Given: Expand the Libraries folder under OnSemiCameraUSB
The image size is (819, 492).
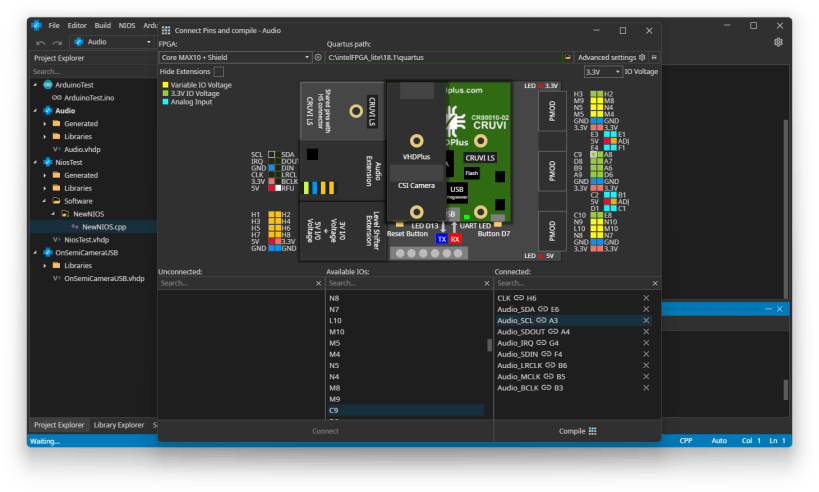Looking at the screenshot, I should tap(44, 266).
